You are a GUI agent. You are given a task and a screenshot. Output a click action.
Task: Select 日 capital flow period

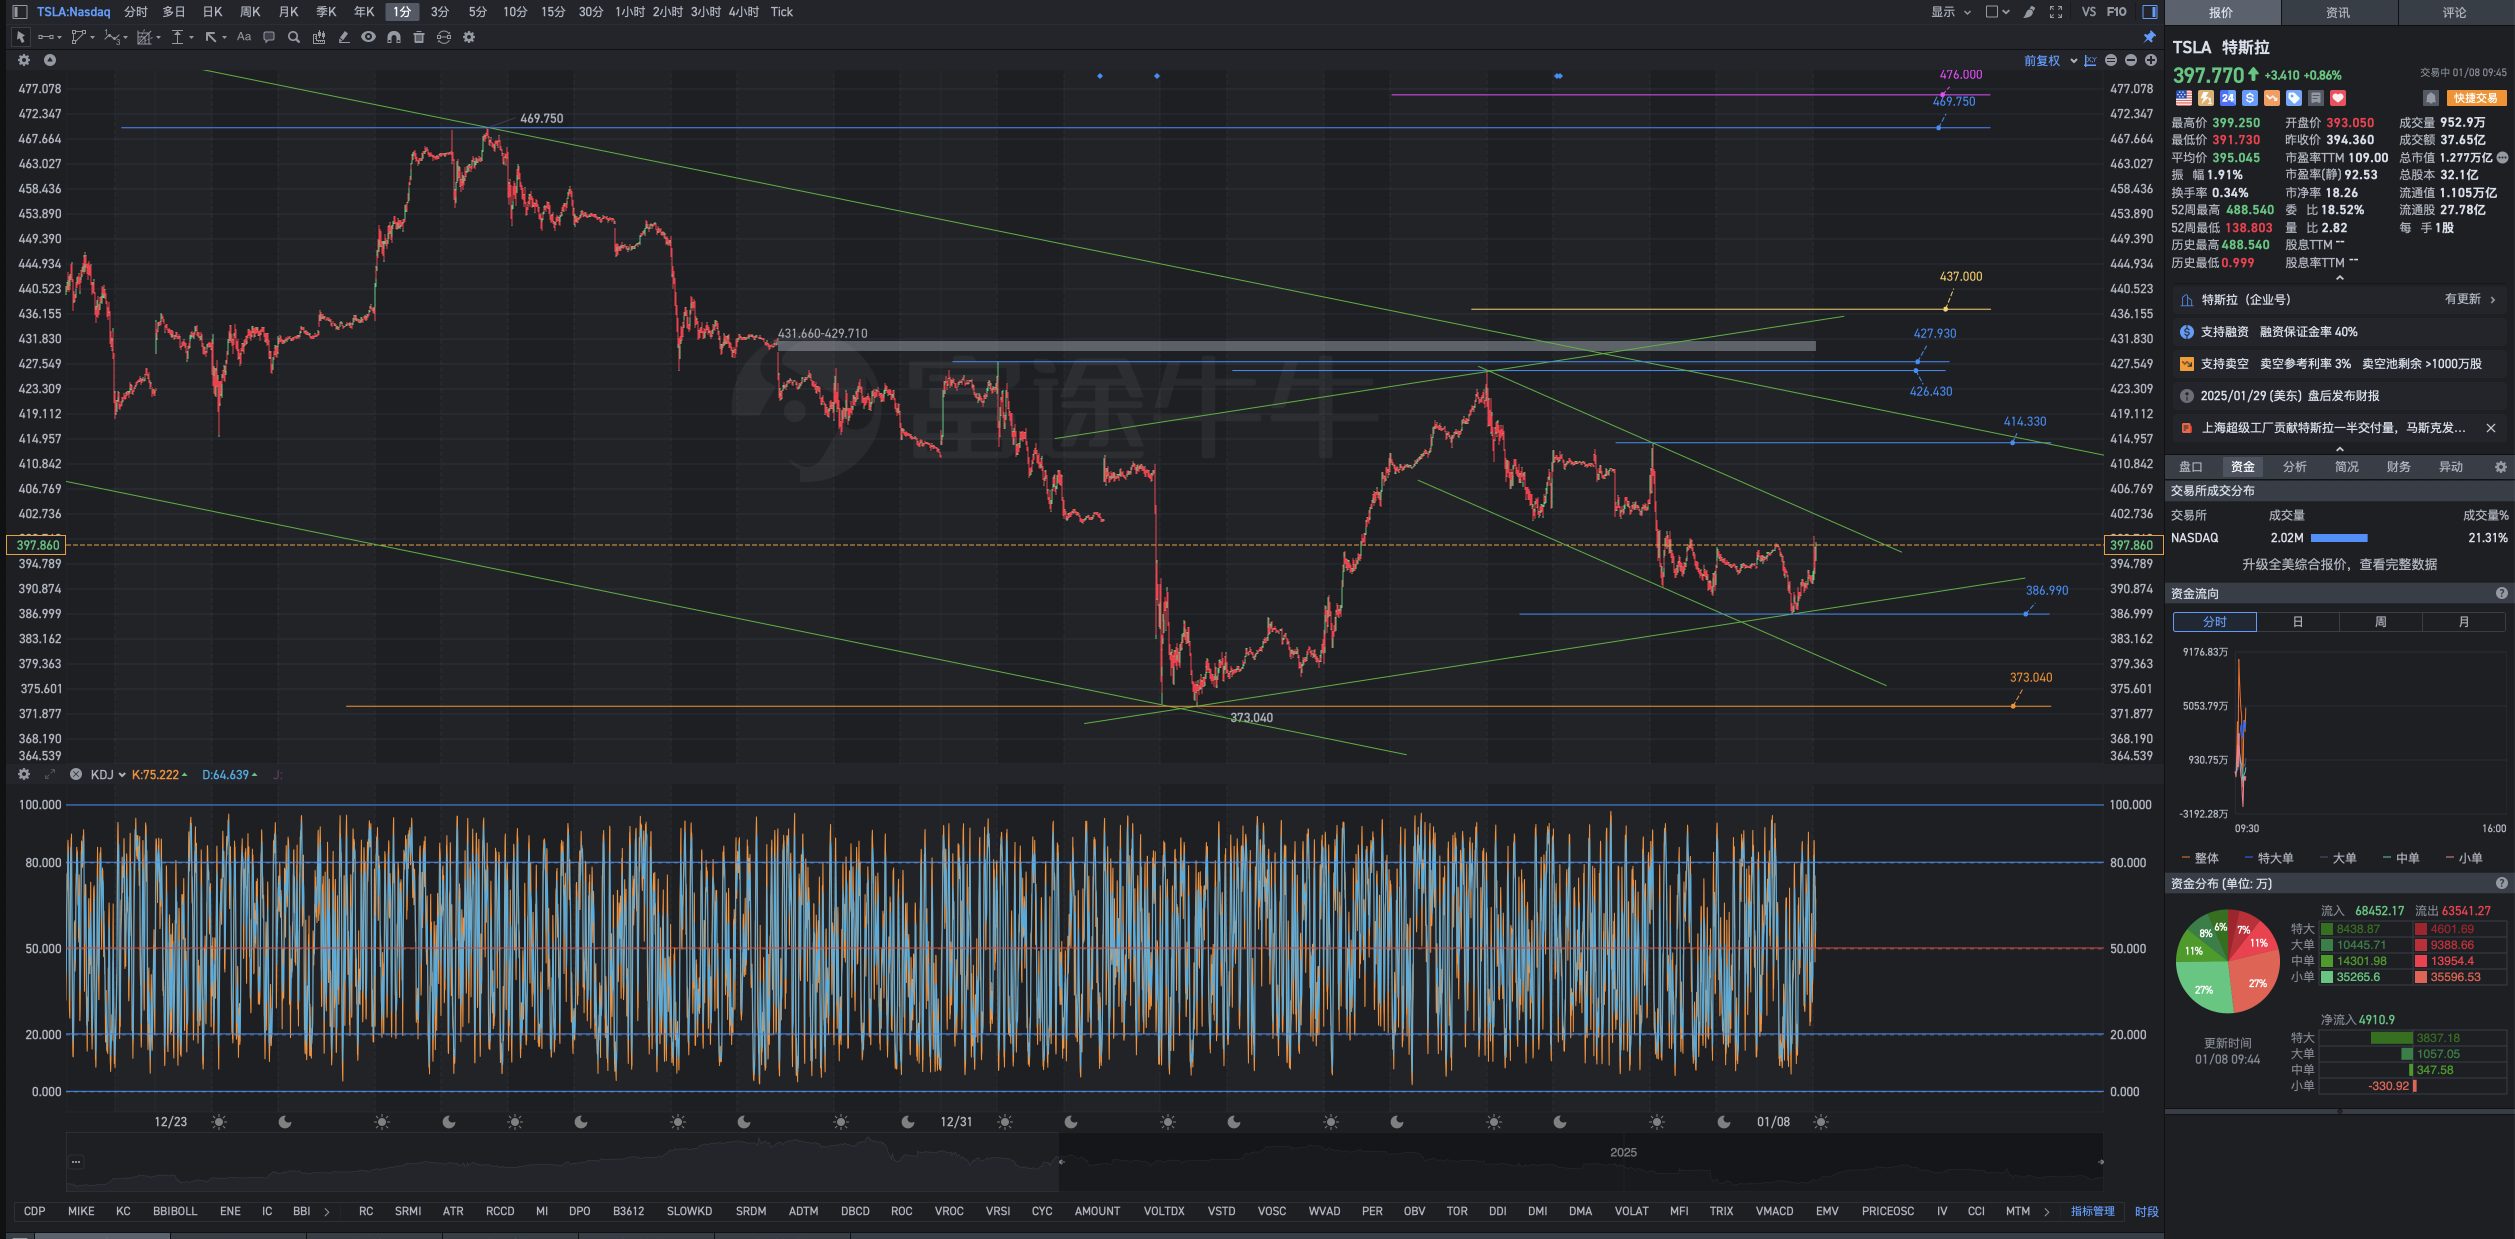[2298, 622]
